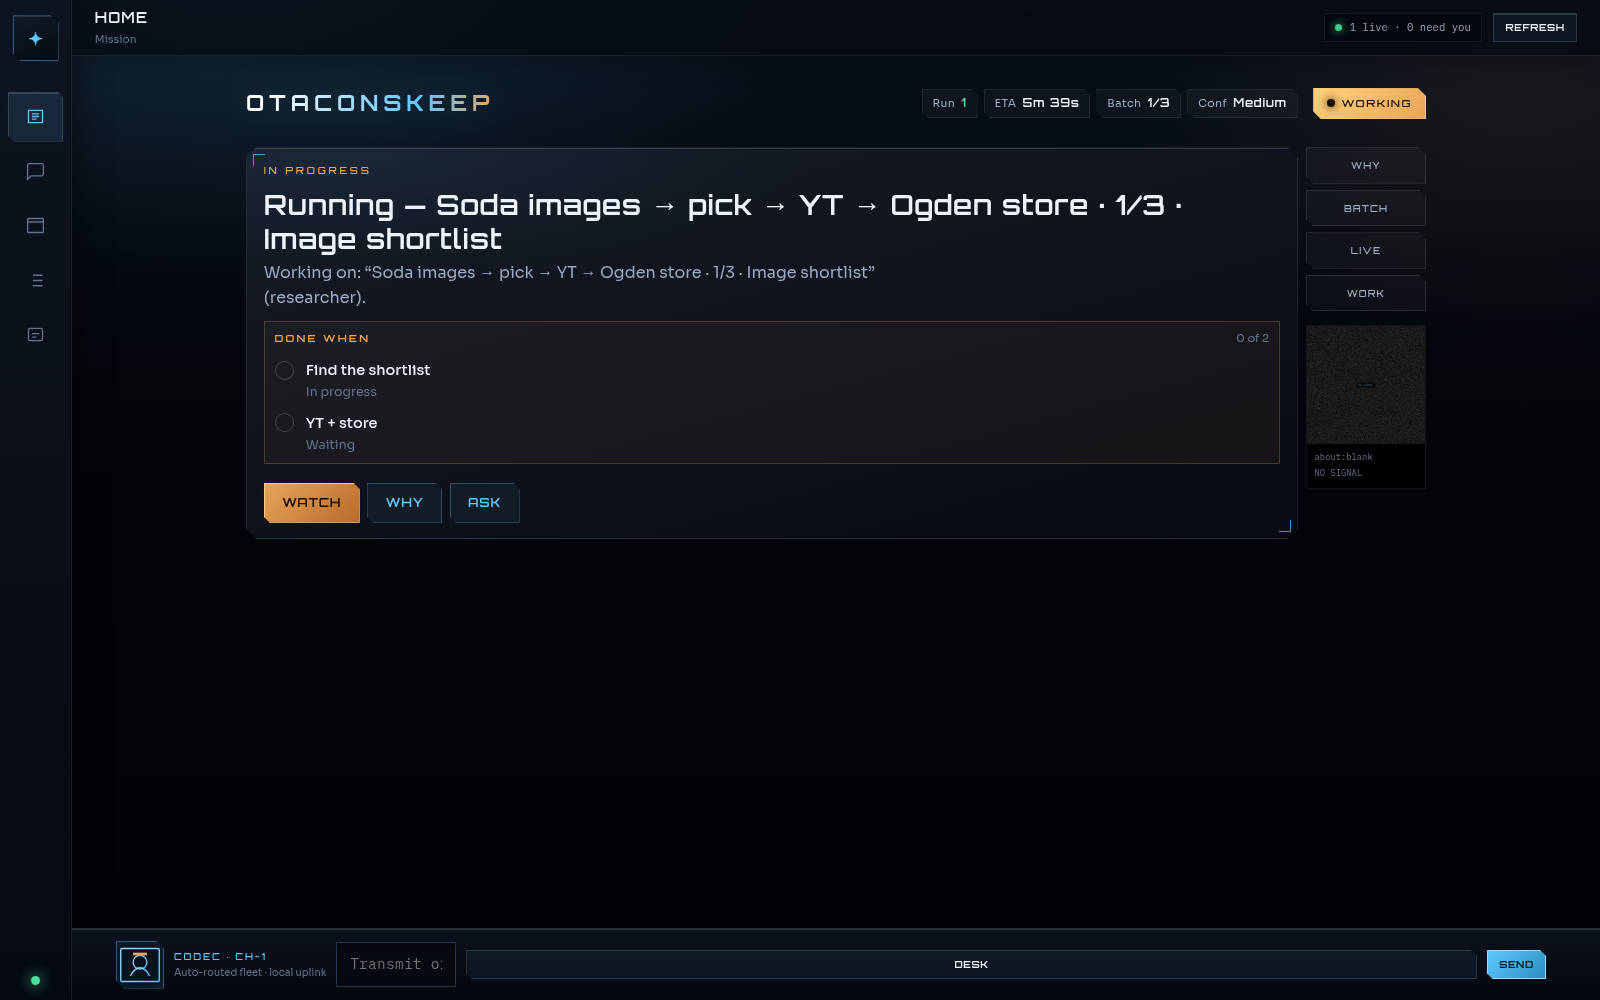Open the WORK tab in right panel
The height and width of the screenshot is (1000, 1600).
point(1365,294)
